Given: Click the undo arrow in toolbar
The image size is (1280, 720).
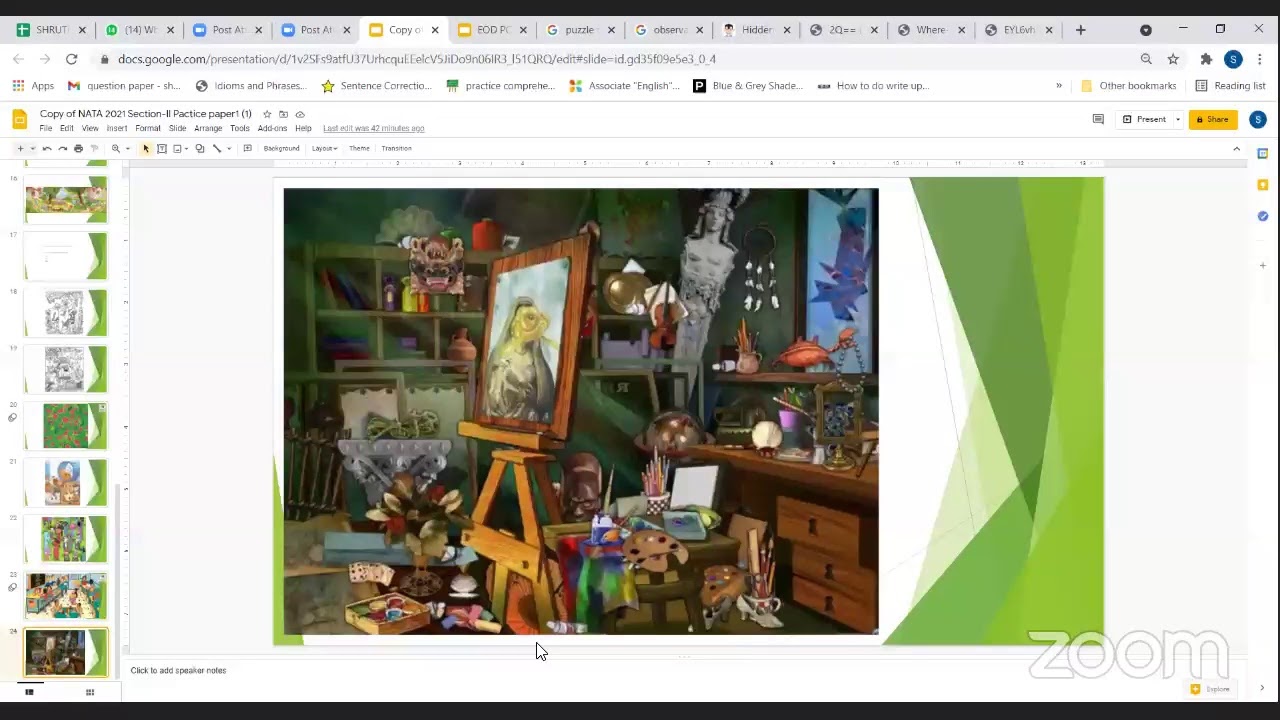Looking at the screenshot, I should pos(47,149).
